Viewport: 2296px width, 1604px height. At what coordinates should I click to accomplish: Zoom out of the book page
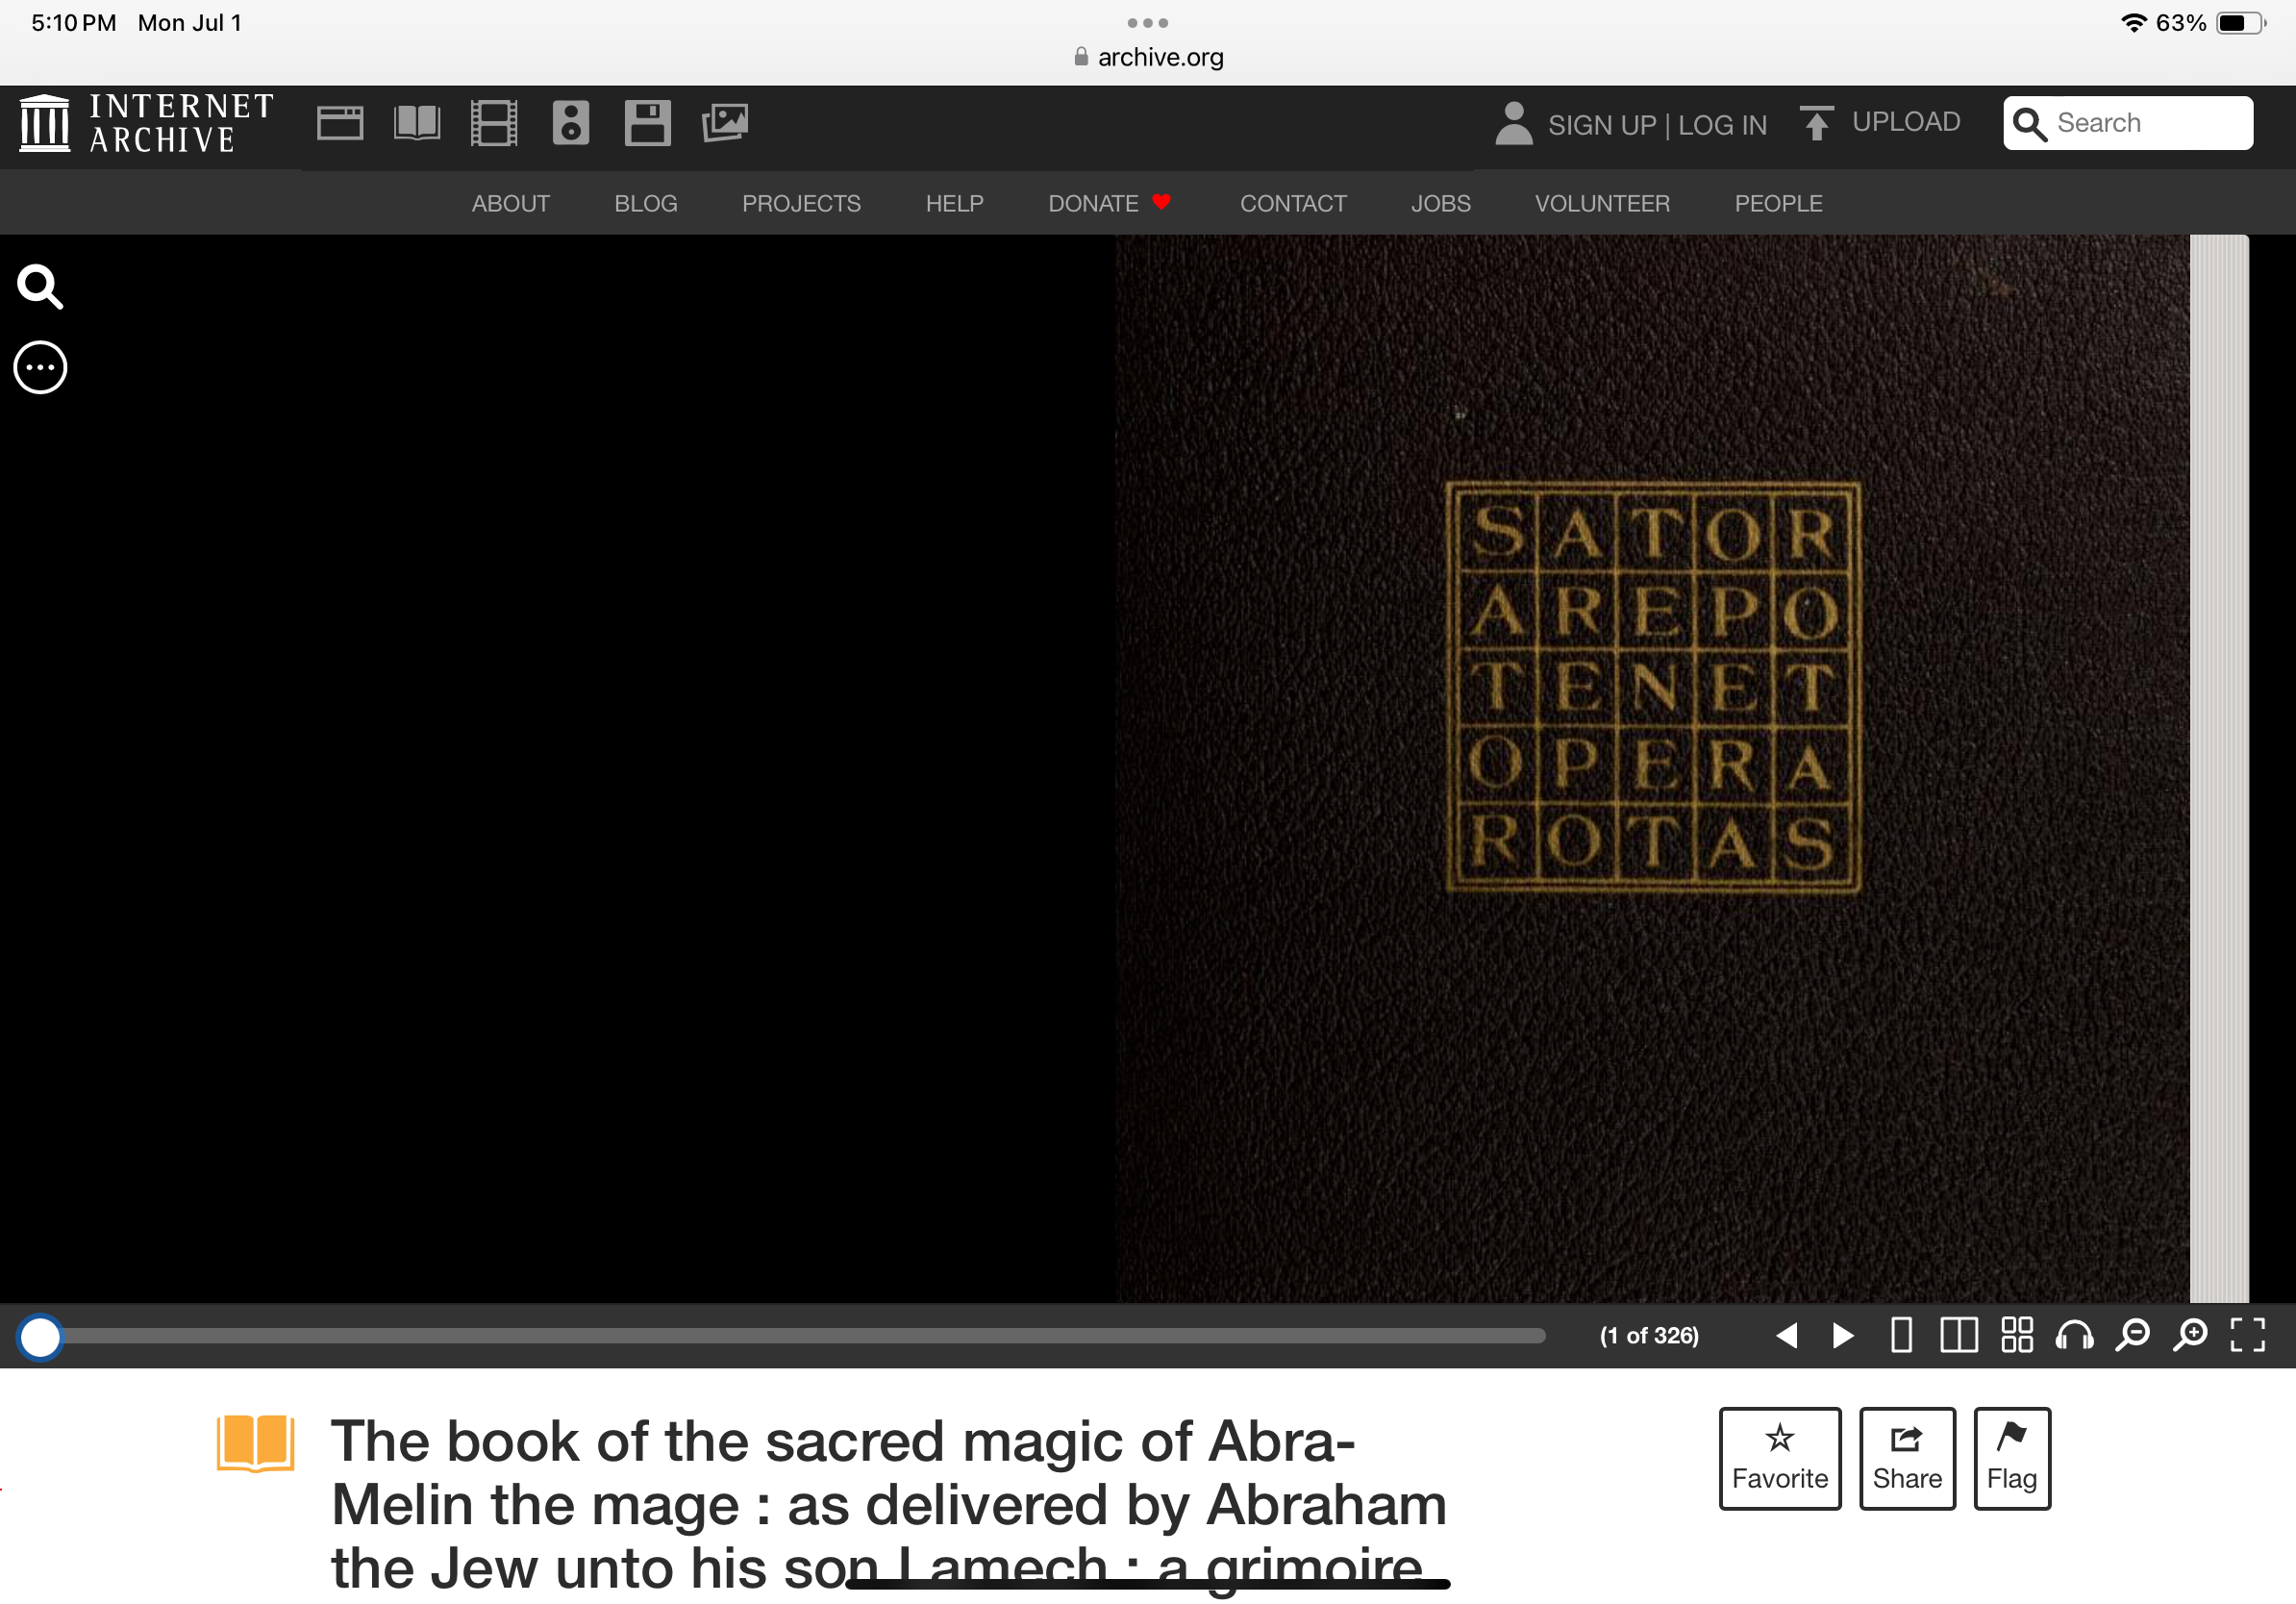click(x=2132, y=1335)
